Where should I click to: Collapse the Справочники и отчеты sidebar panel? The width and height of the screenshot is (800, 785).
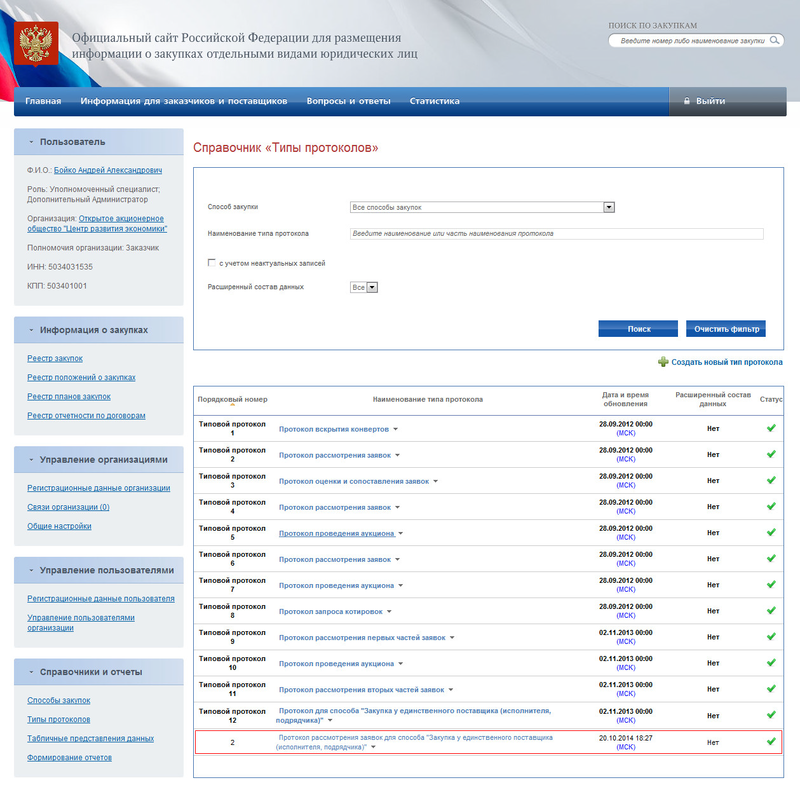pyautogui.click(x=32, y=672)
